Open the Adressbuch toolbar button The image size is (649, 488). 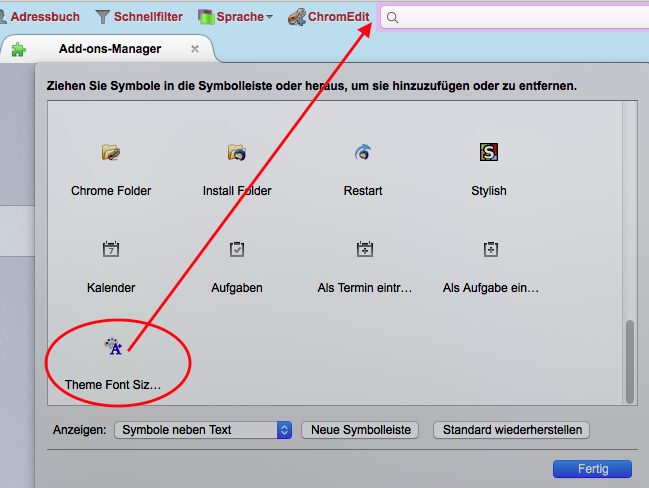(x=37, y=17)
